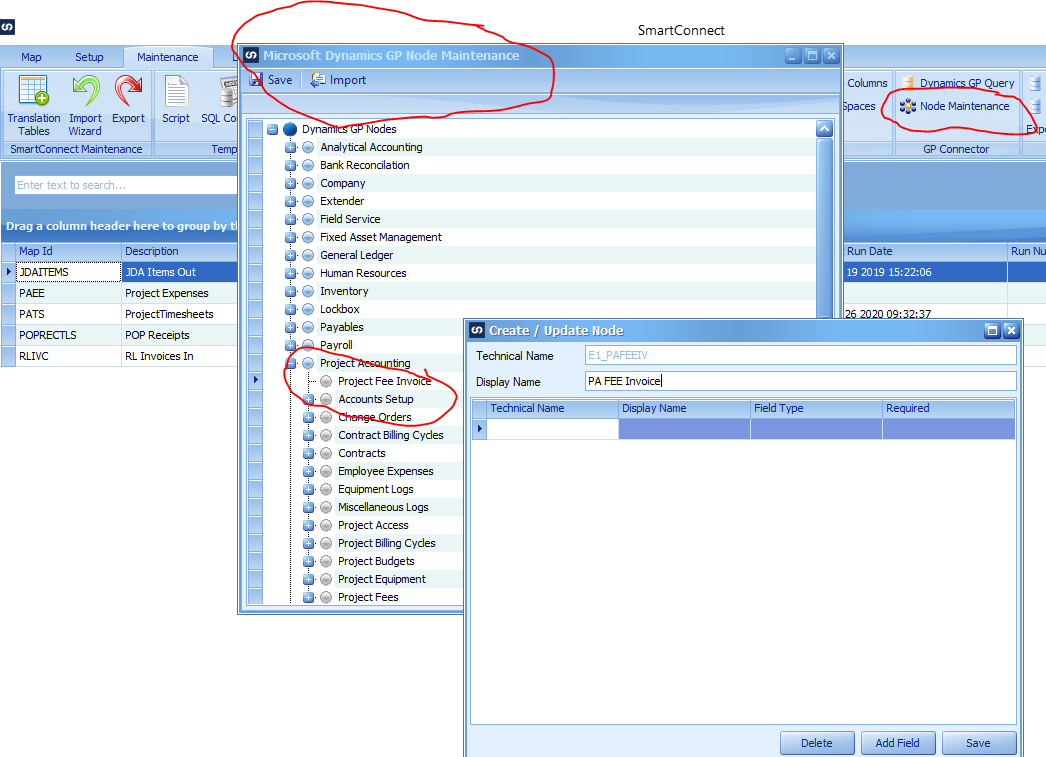Select the Fixed Asset Management tree item
Viewport: 1046px width, 757px height.
[x=380, y=237]
